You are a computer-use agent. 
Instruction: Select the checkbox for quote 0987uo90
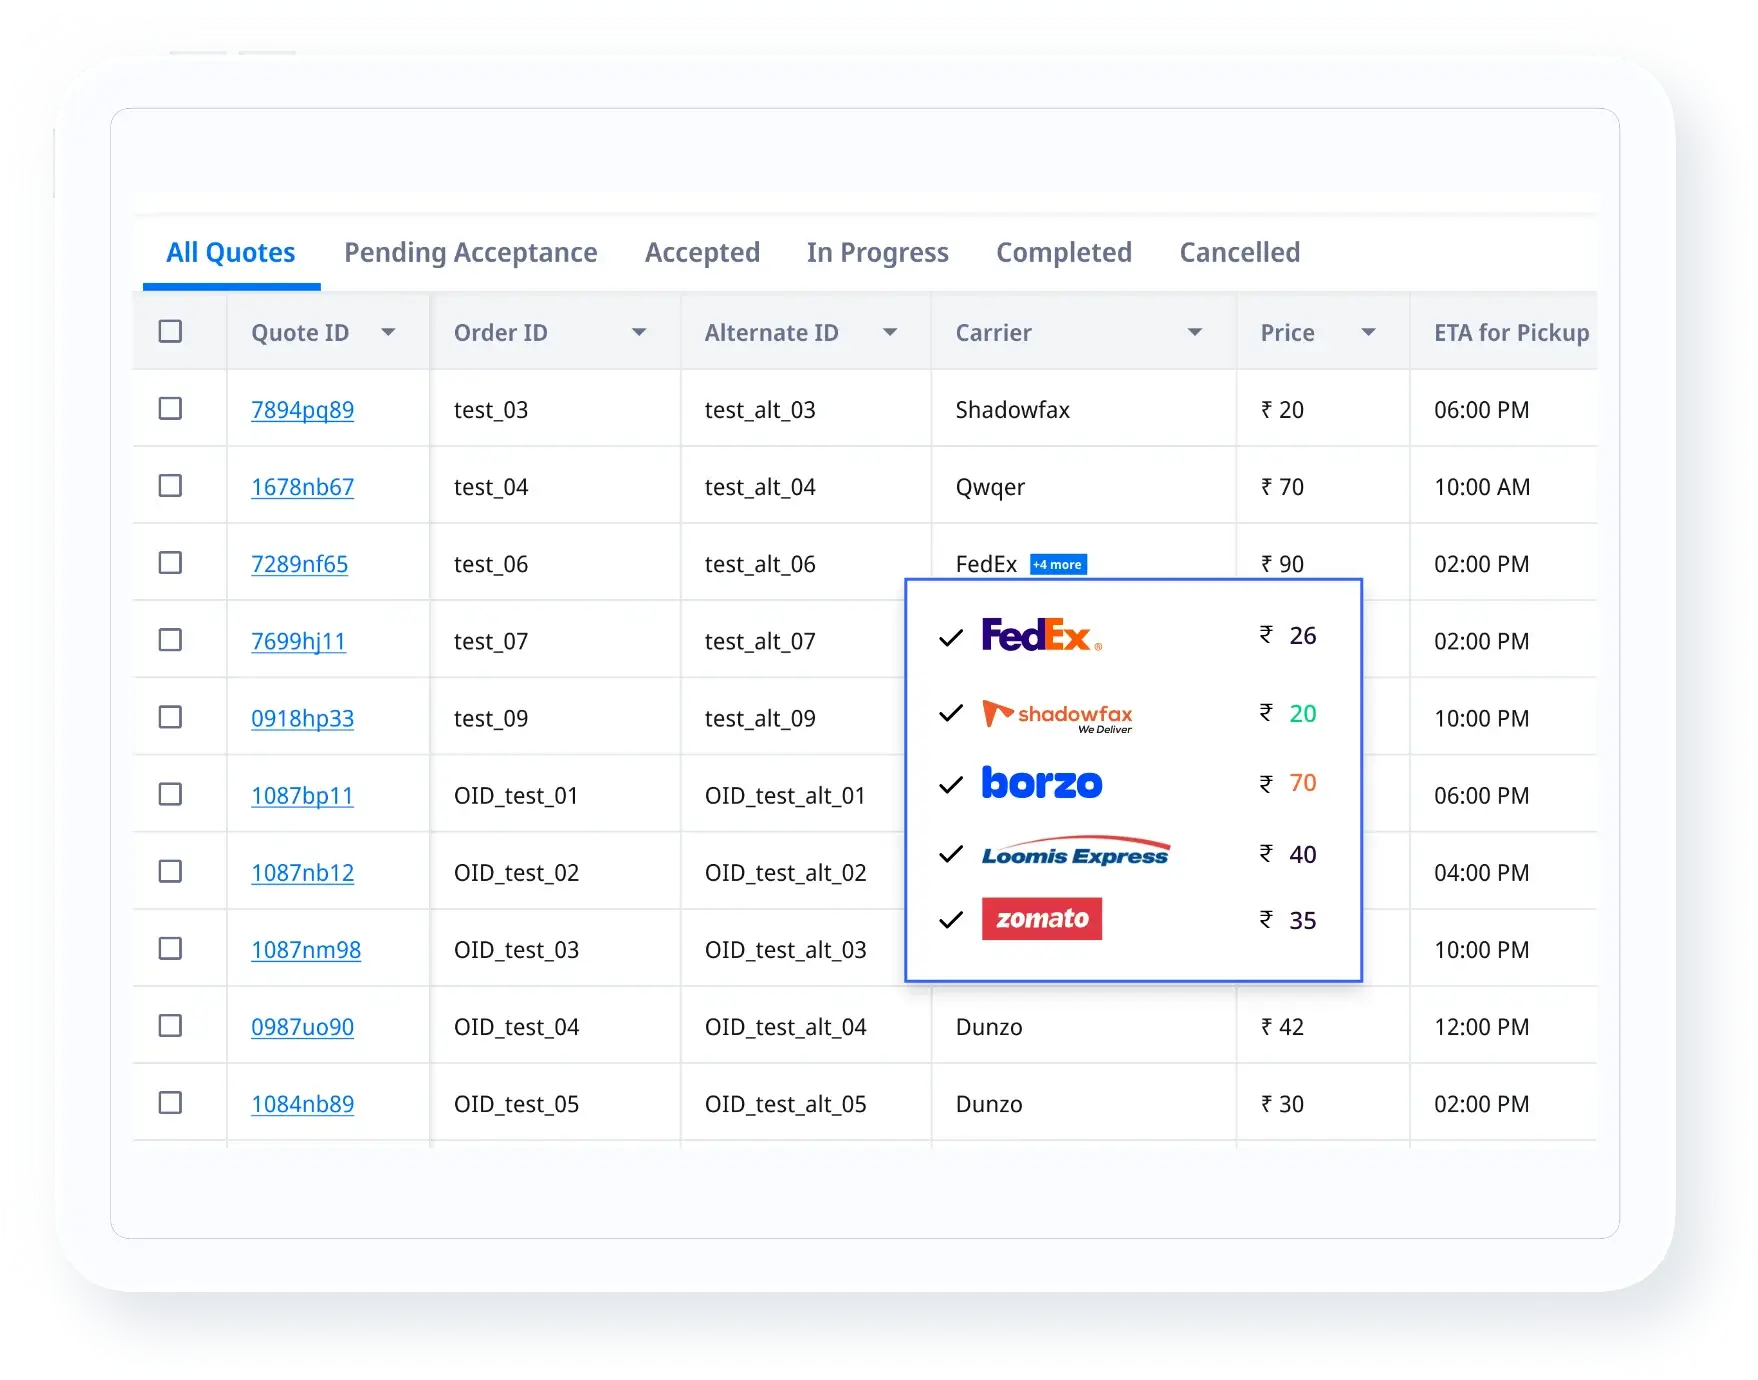(171, 1025)
